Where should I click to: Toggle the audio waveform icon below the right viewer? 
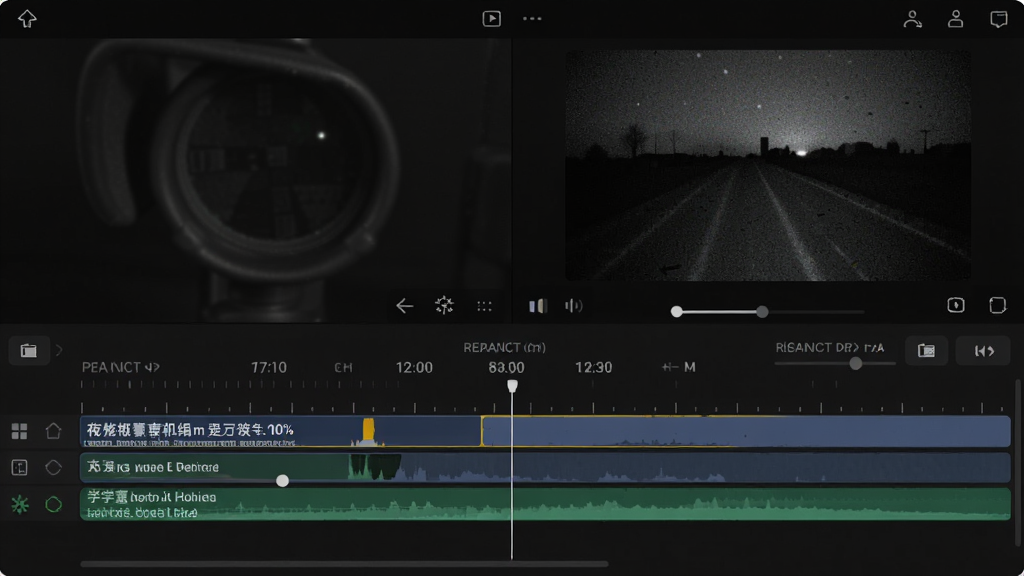click(573, 306)
